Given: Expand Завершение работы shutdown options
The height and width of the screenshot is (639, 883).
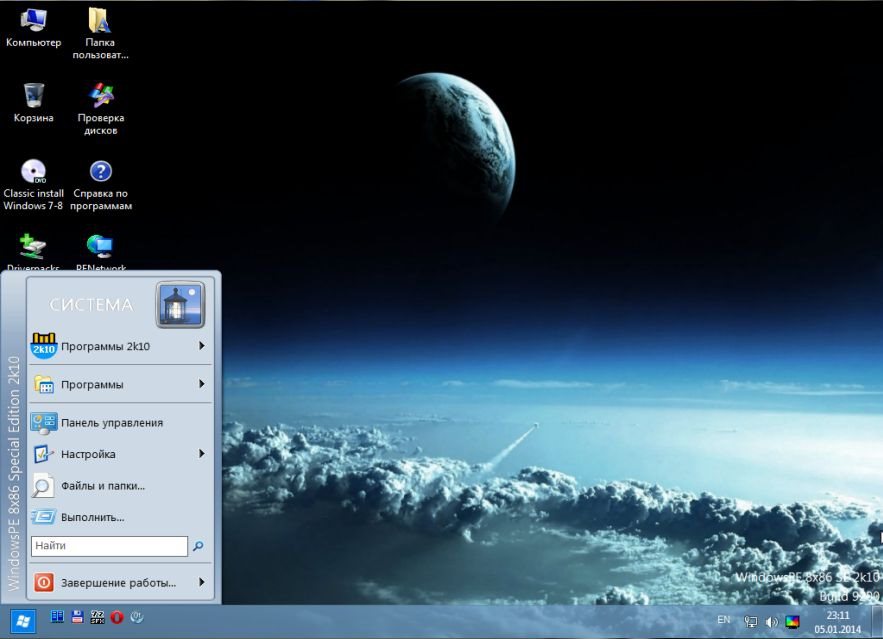Looking at the screenshot, I should pyautogui.click(x=201, y=582).
